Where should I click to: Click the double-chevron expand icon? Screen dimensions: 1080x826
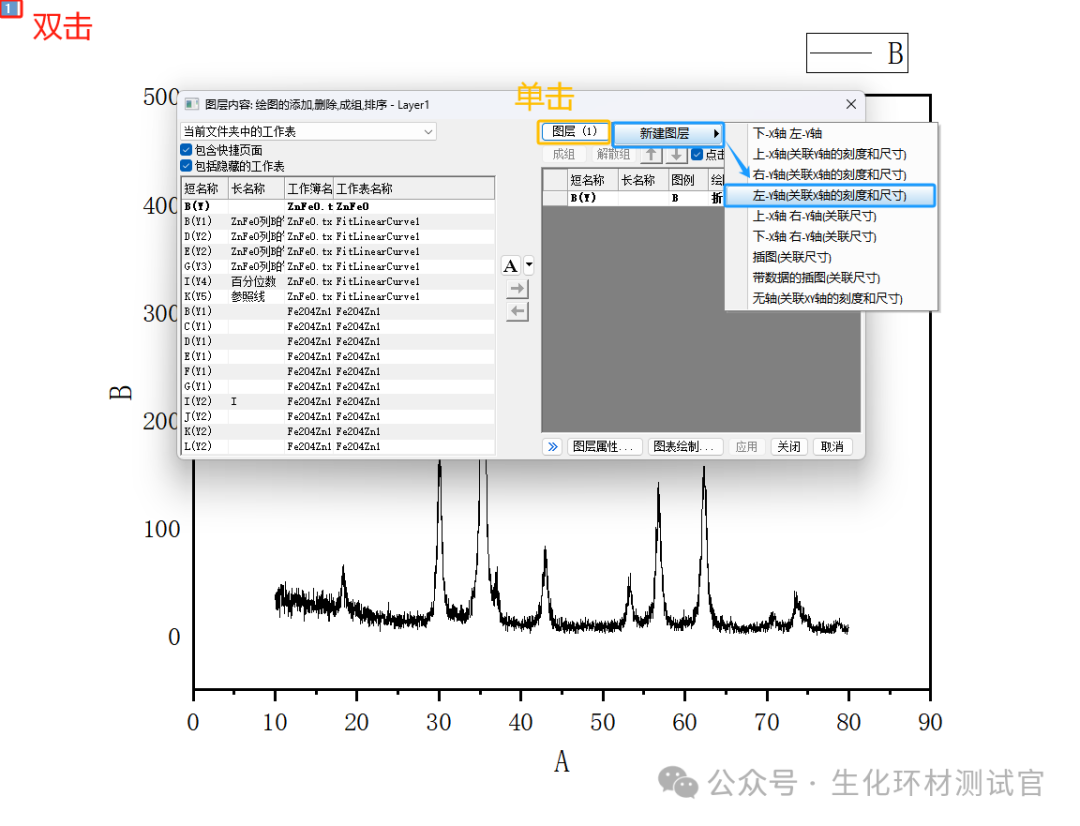pyautogui.click(x=552, y=446)
